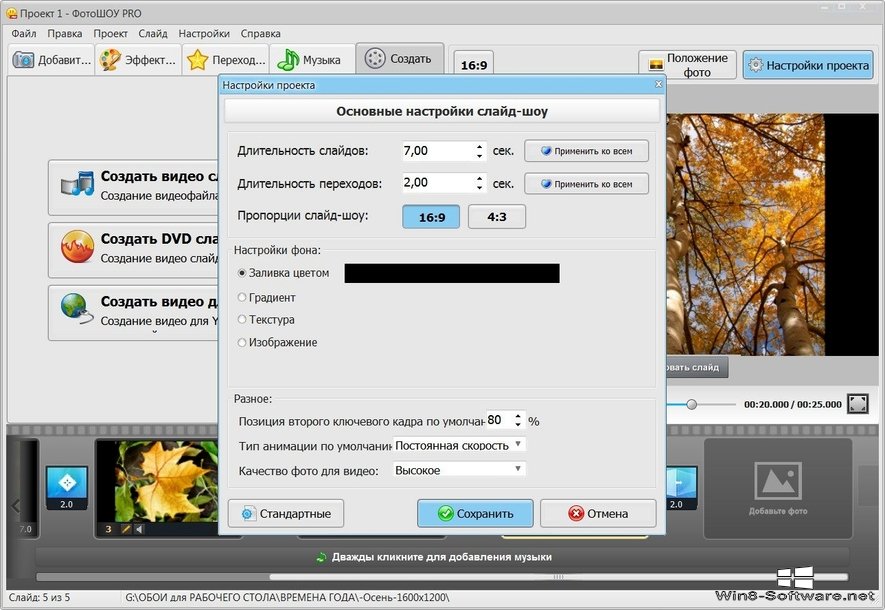Toggle fullscreen preview icon
885x610 pixels.
(x=857, y=404)
